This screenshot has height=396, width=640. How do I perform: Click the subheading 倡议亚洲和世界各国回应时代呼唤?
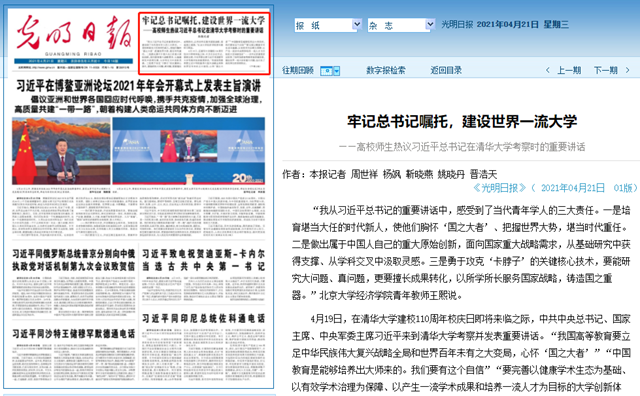click(x=138, y=104)
